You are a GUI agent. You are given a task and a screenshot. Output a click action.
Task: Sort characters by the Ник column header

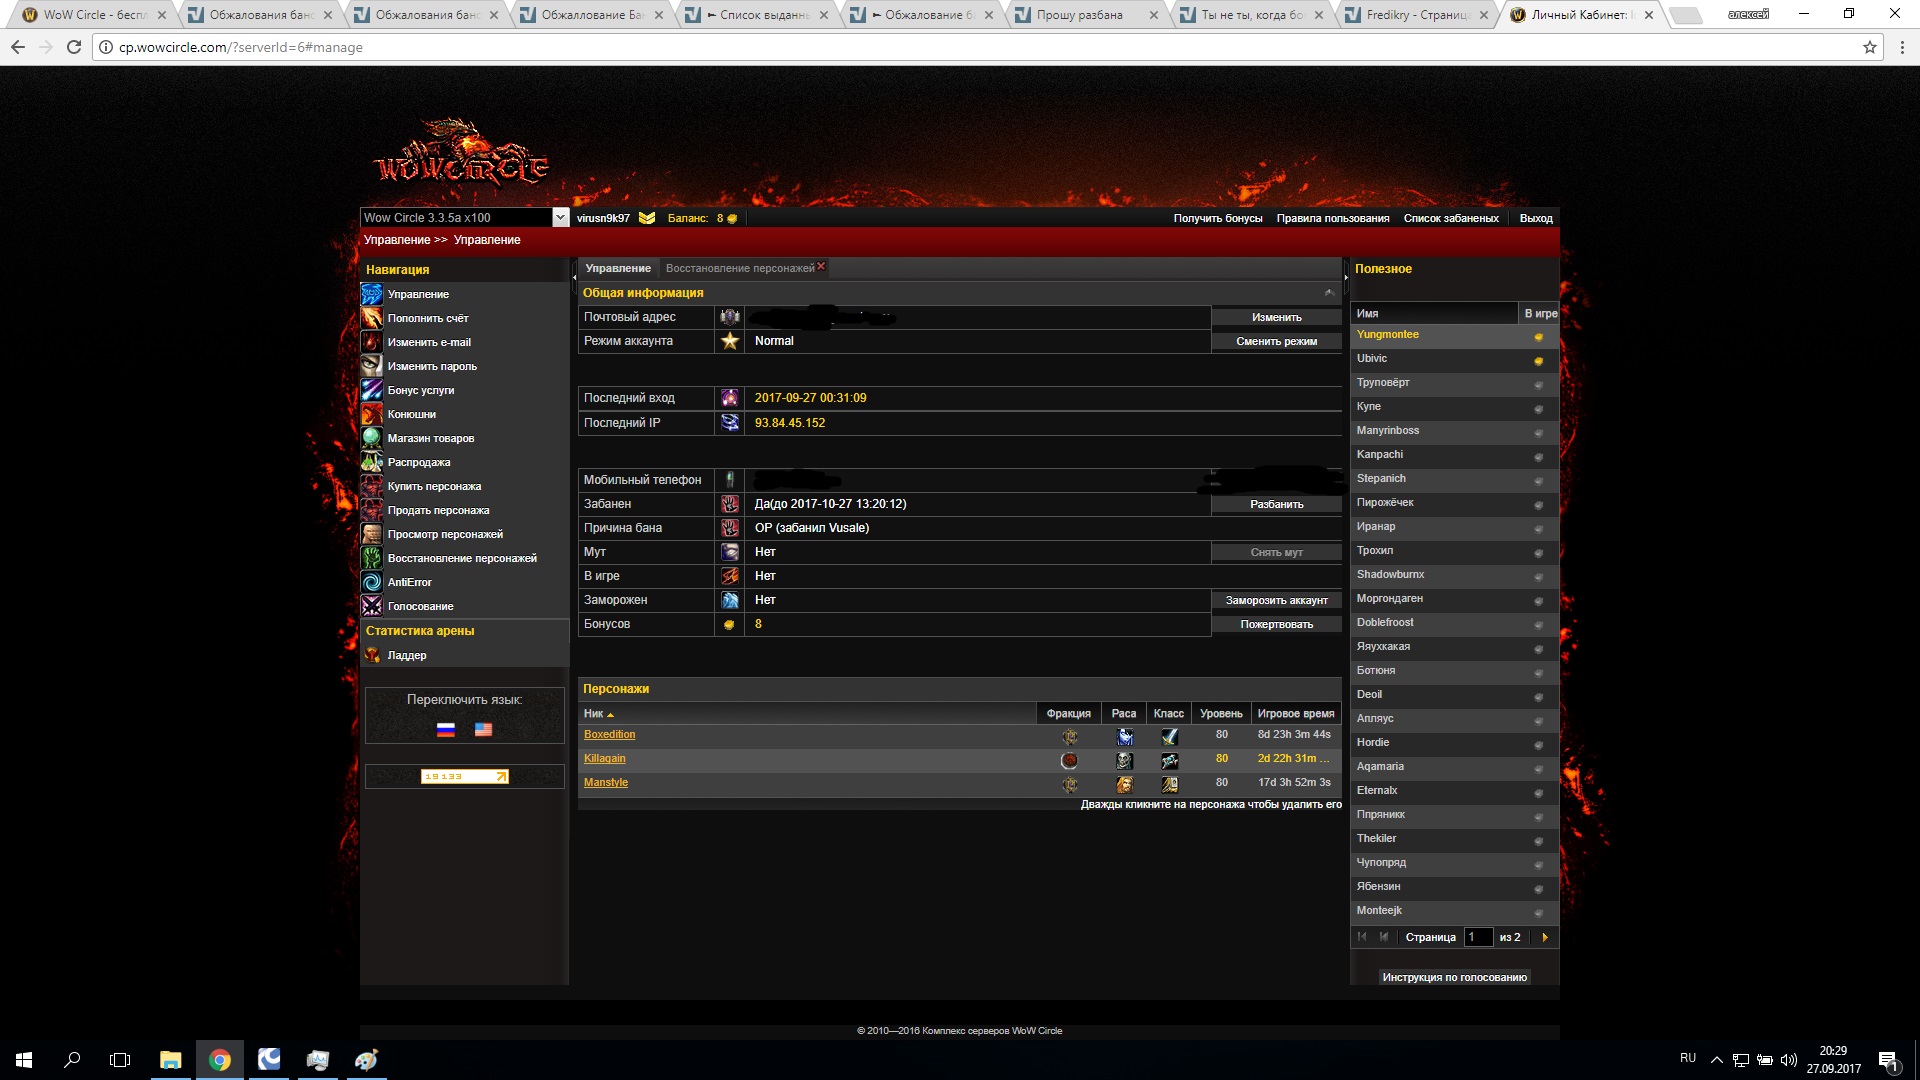[x=594, y=714]
